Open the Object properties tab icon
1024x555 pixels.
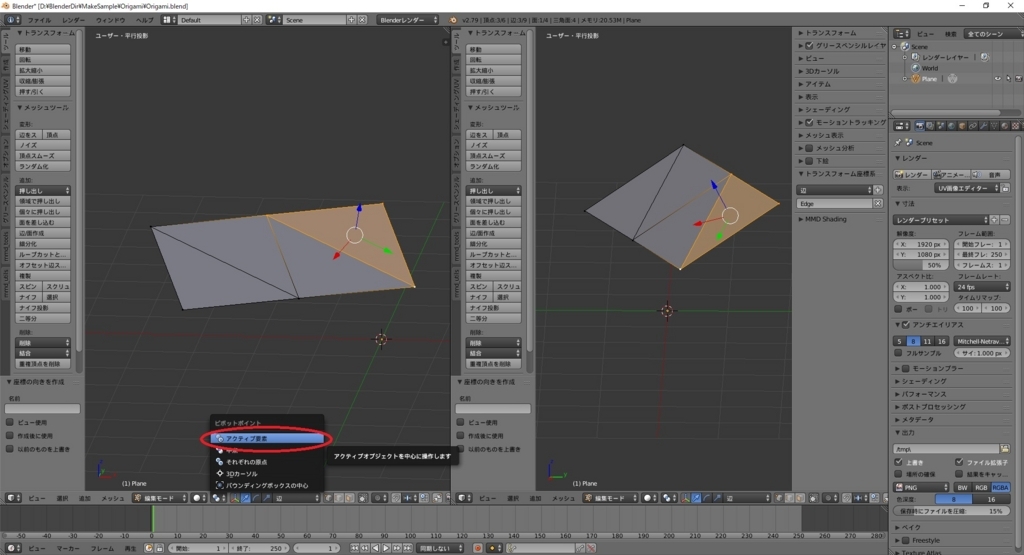pos(962,125)
